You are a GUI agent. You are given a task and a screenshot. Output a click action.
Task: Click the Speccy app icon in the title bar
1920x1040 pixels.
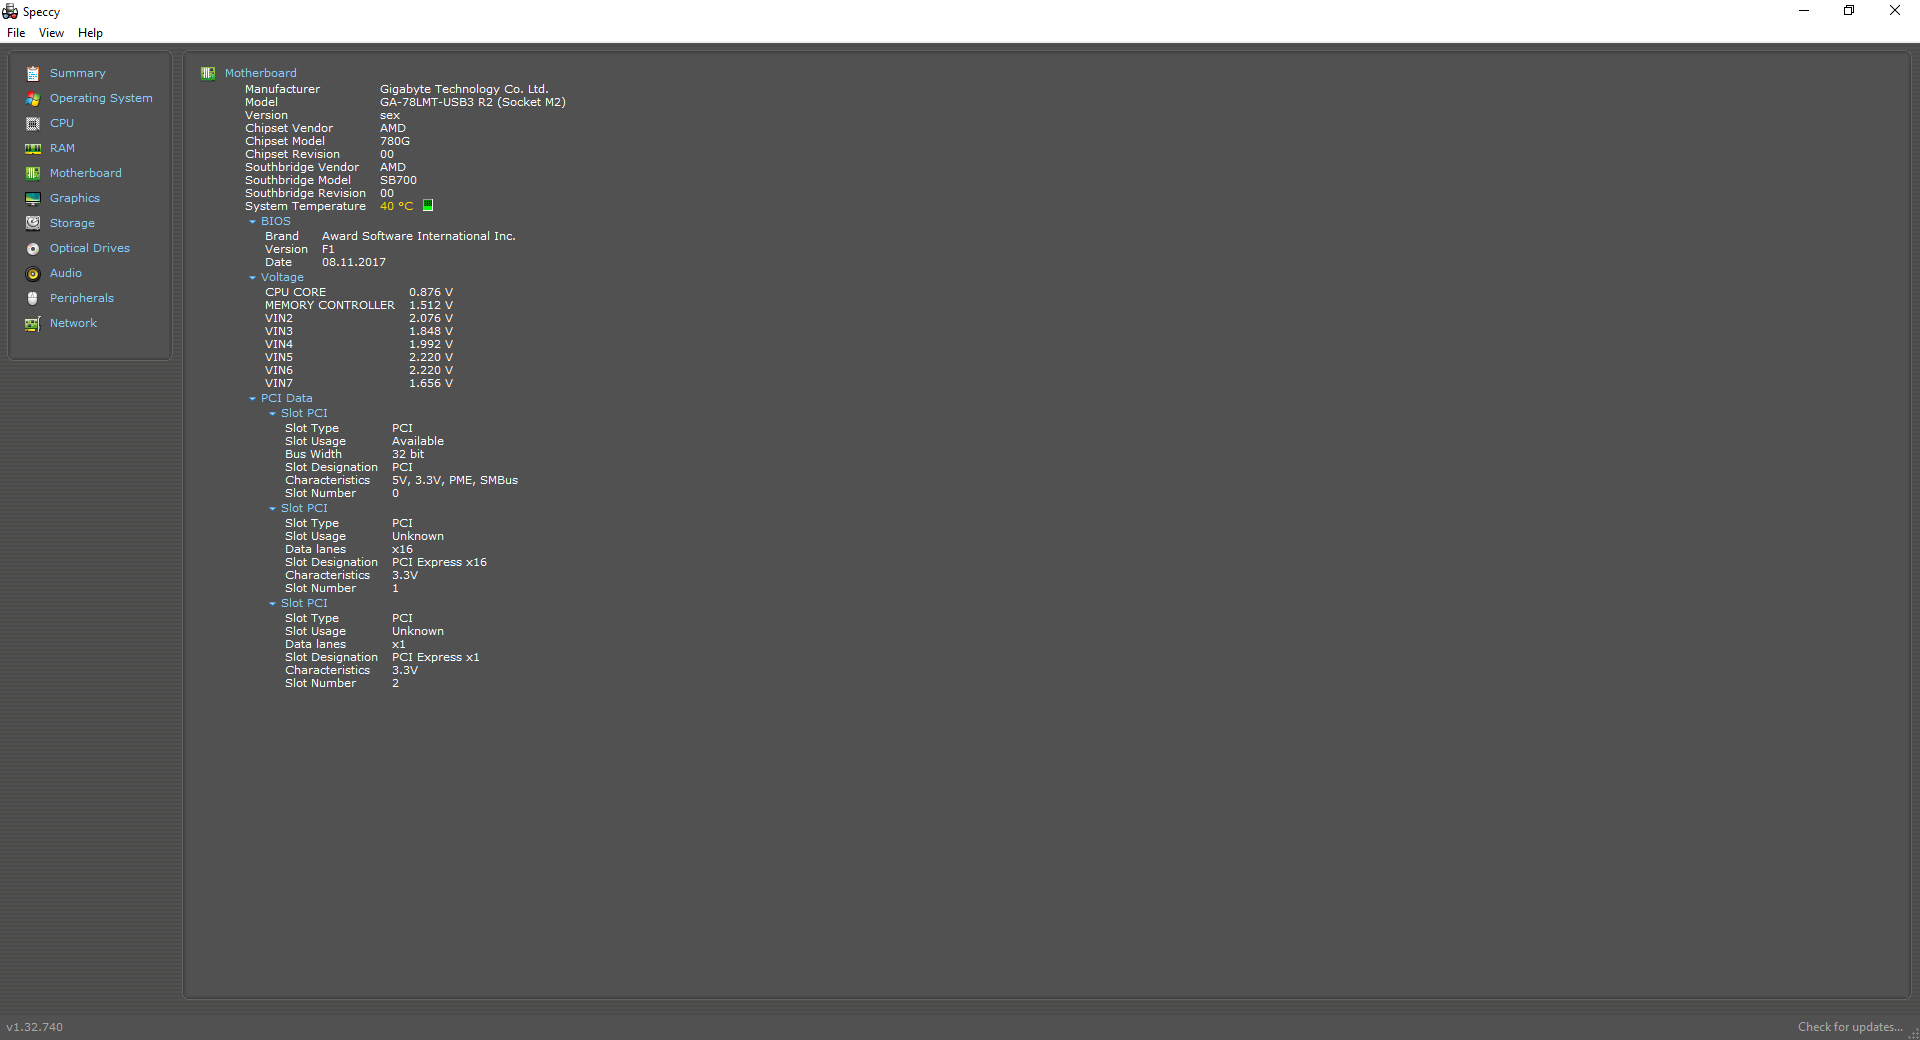10,11
